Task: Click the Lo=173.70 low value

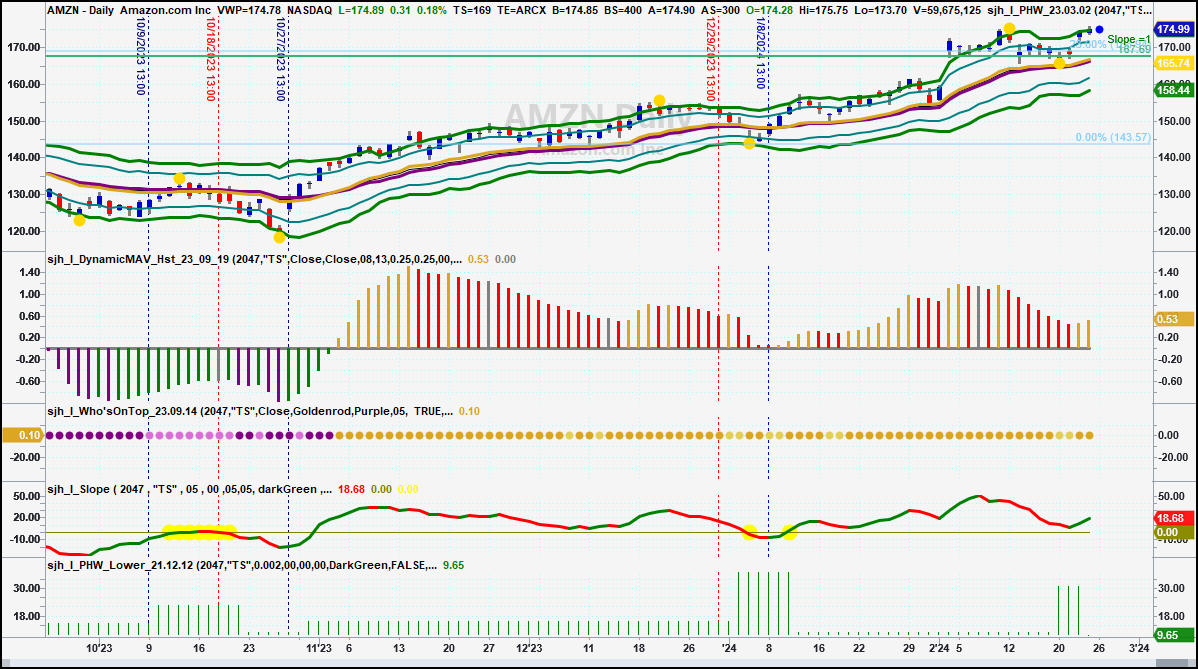Action: click(x=882, y=10)
